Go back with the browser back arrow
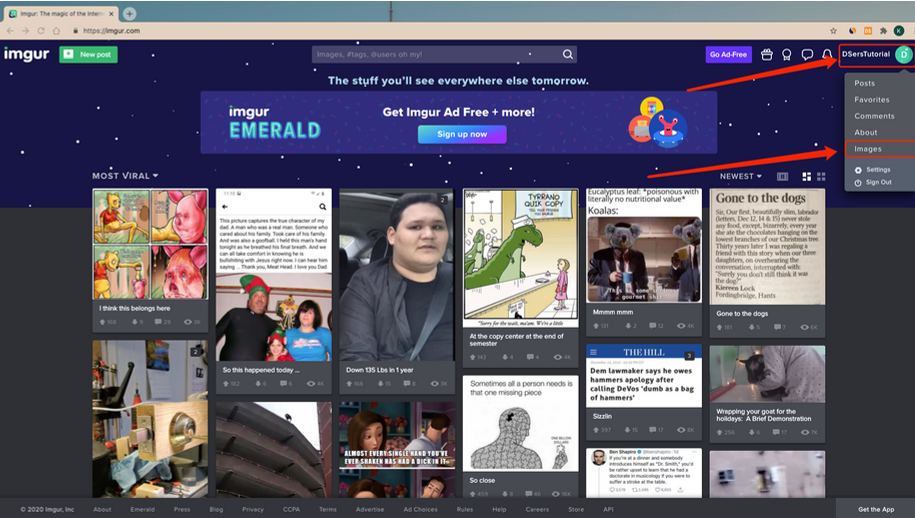 (10, 31)
